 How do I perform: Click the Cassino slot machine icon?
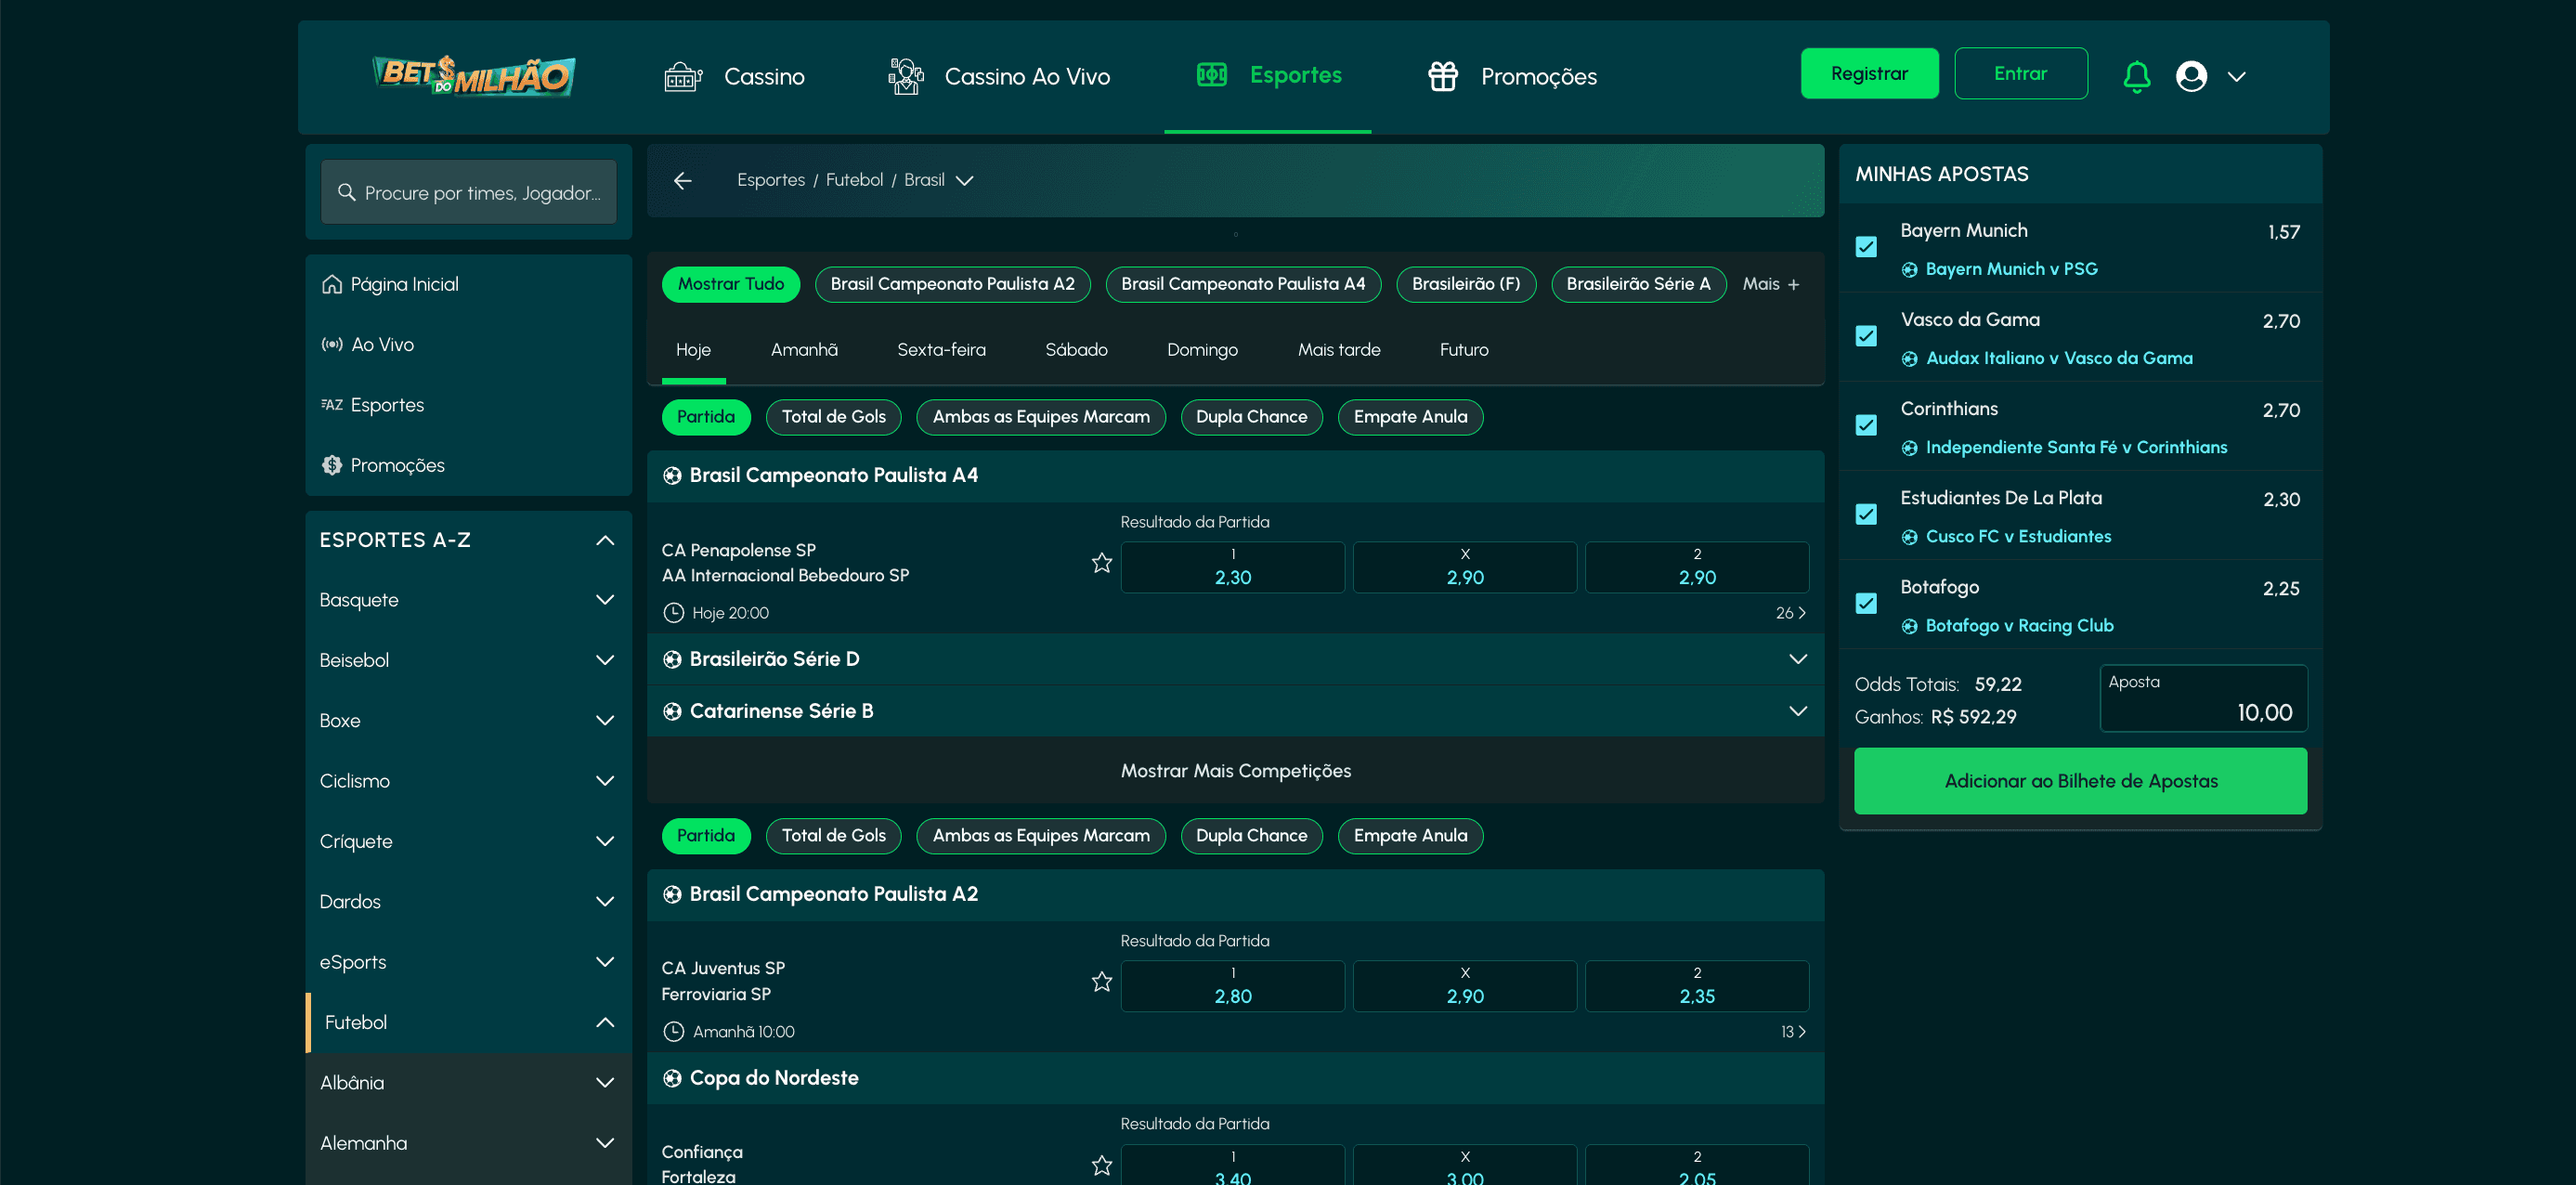(683, 77)
